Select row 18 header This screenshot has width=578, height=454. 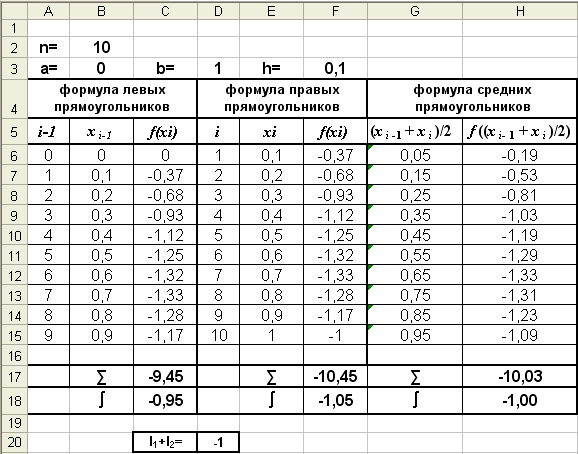click(x=14, y=400)
